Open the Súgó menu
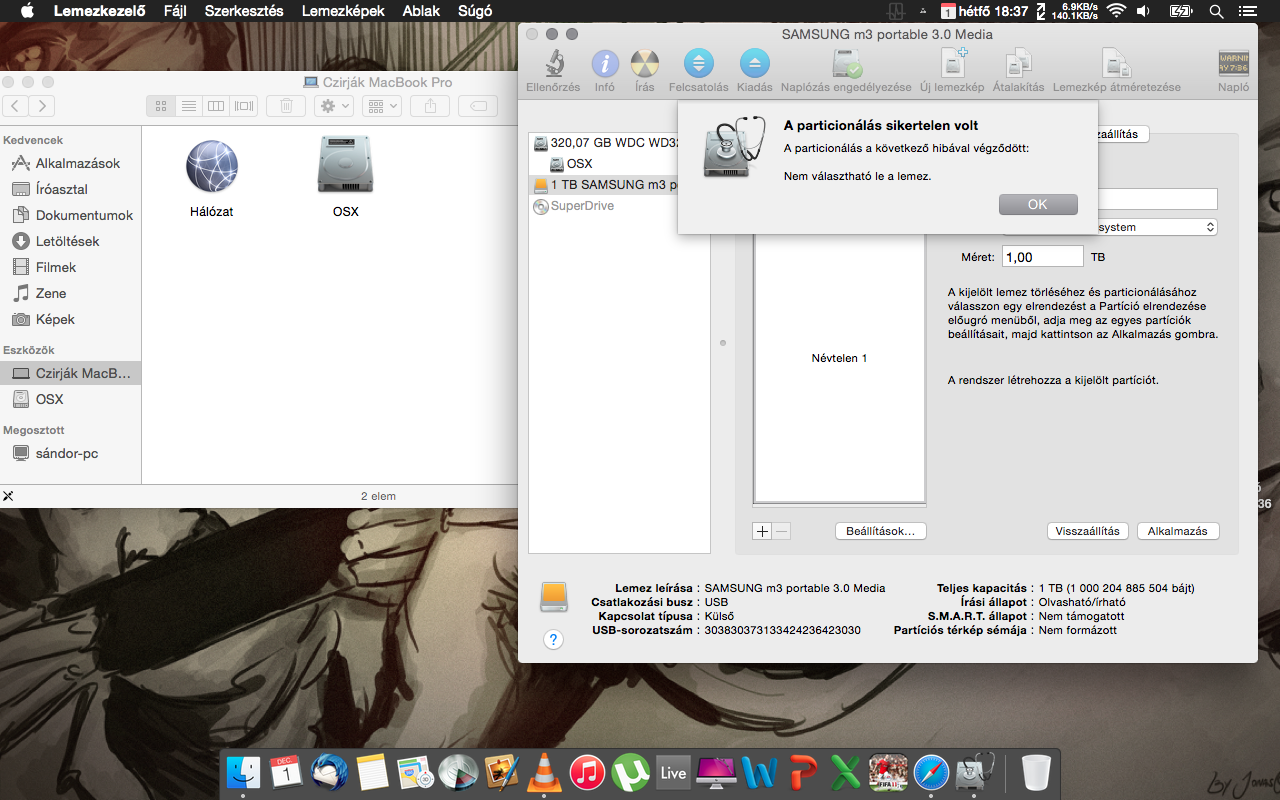The image size is (1280, 800). click(x=474, y=11)
